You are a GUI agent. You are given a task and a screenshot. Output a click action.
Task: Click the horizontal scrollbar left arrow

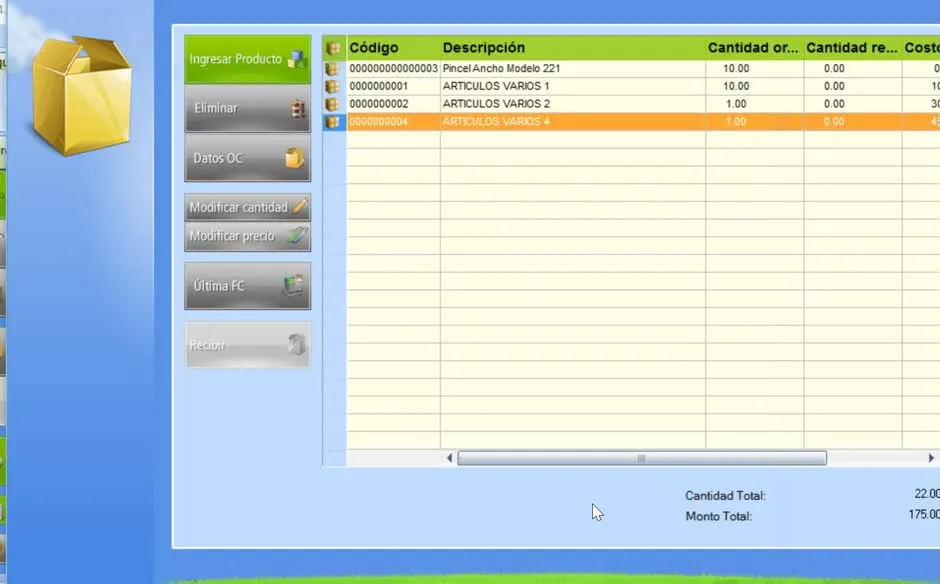click(450, 458)
